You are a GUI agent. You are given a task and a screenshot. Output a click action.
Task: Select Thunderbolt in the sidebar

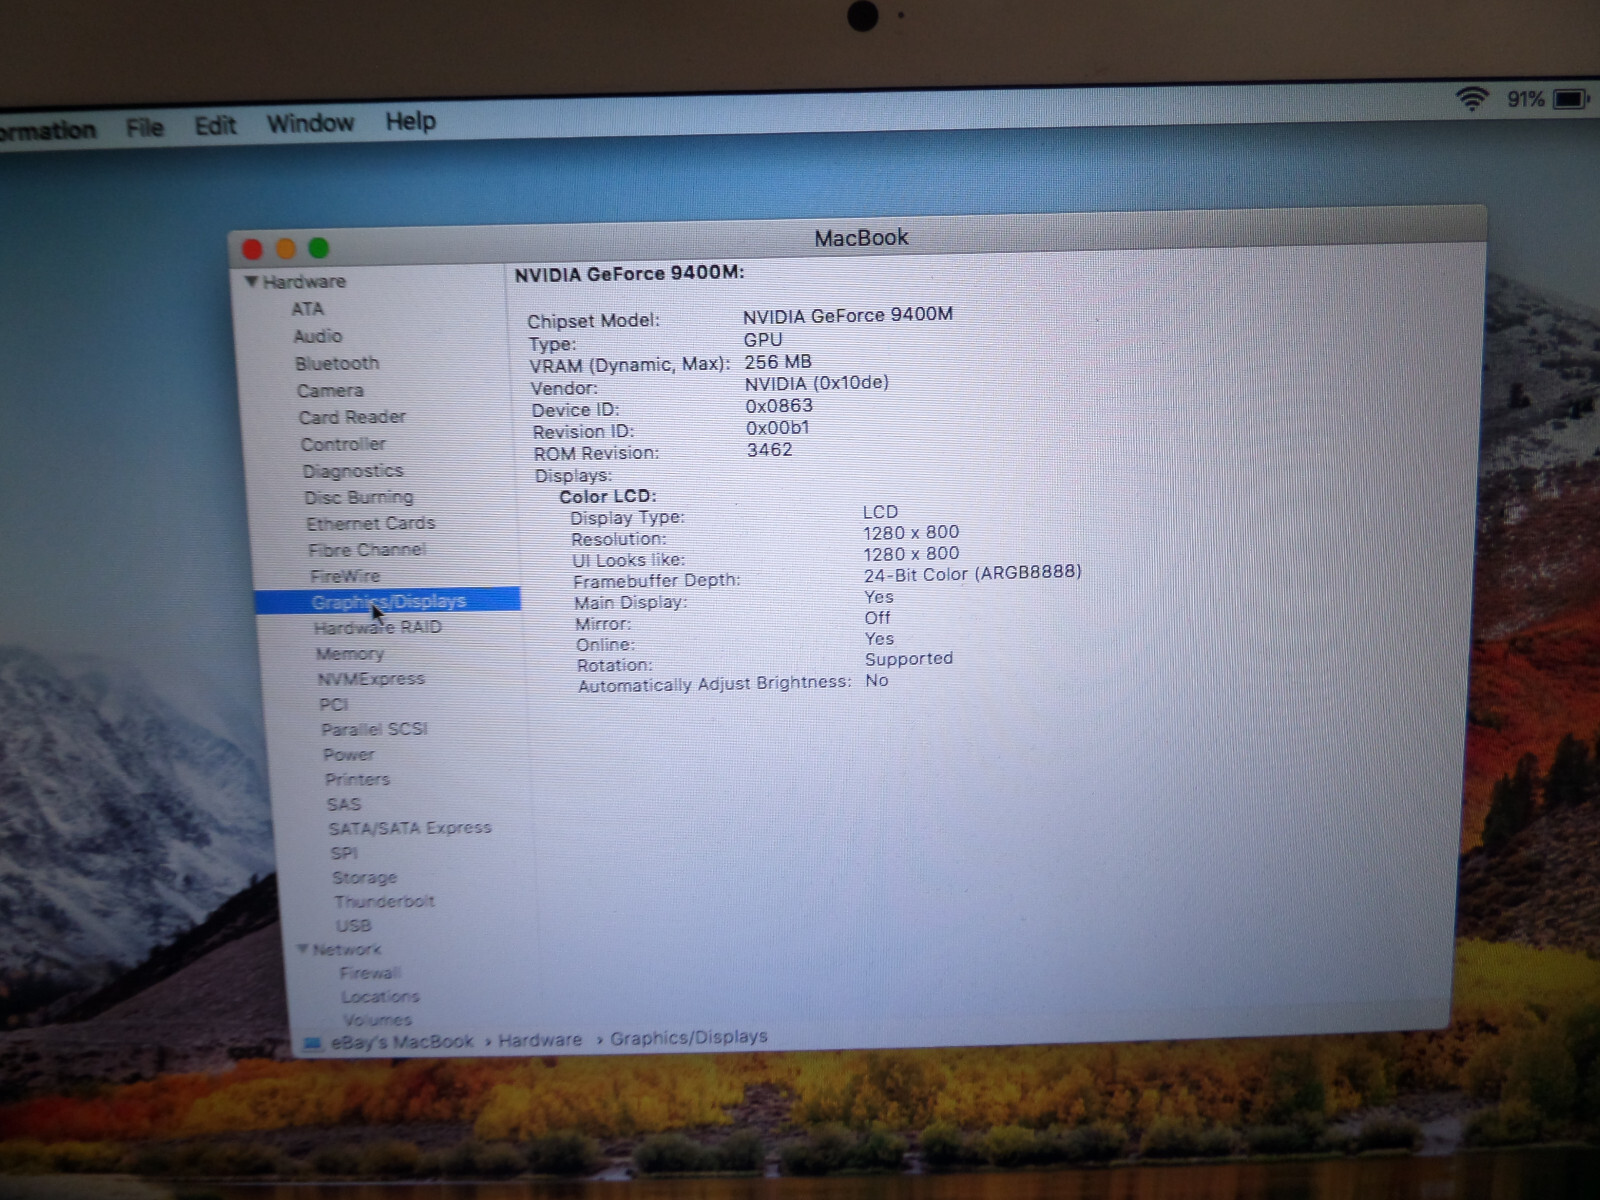pos(385,901)
